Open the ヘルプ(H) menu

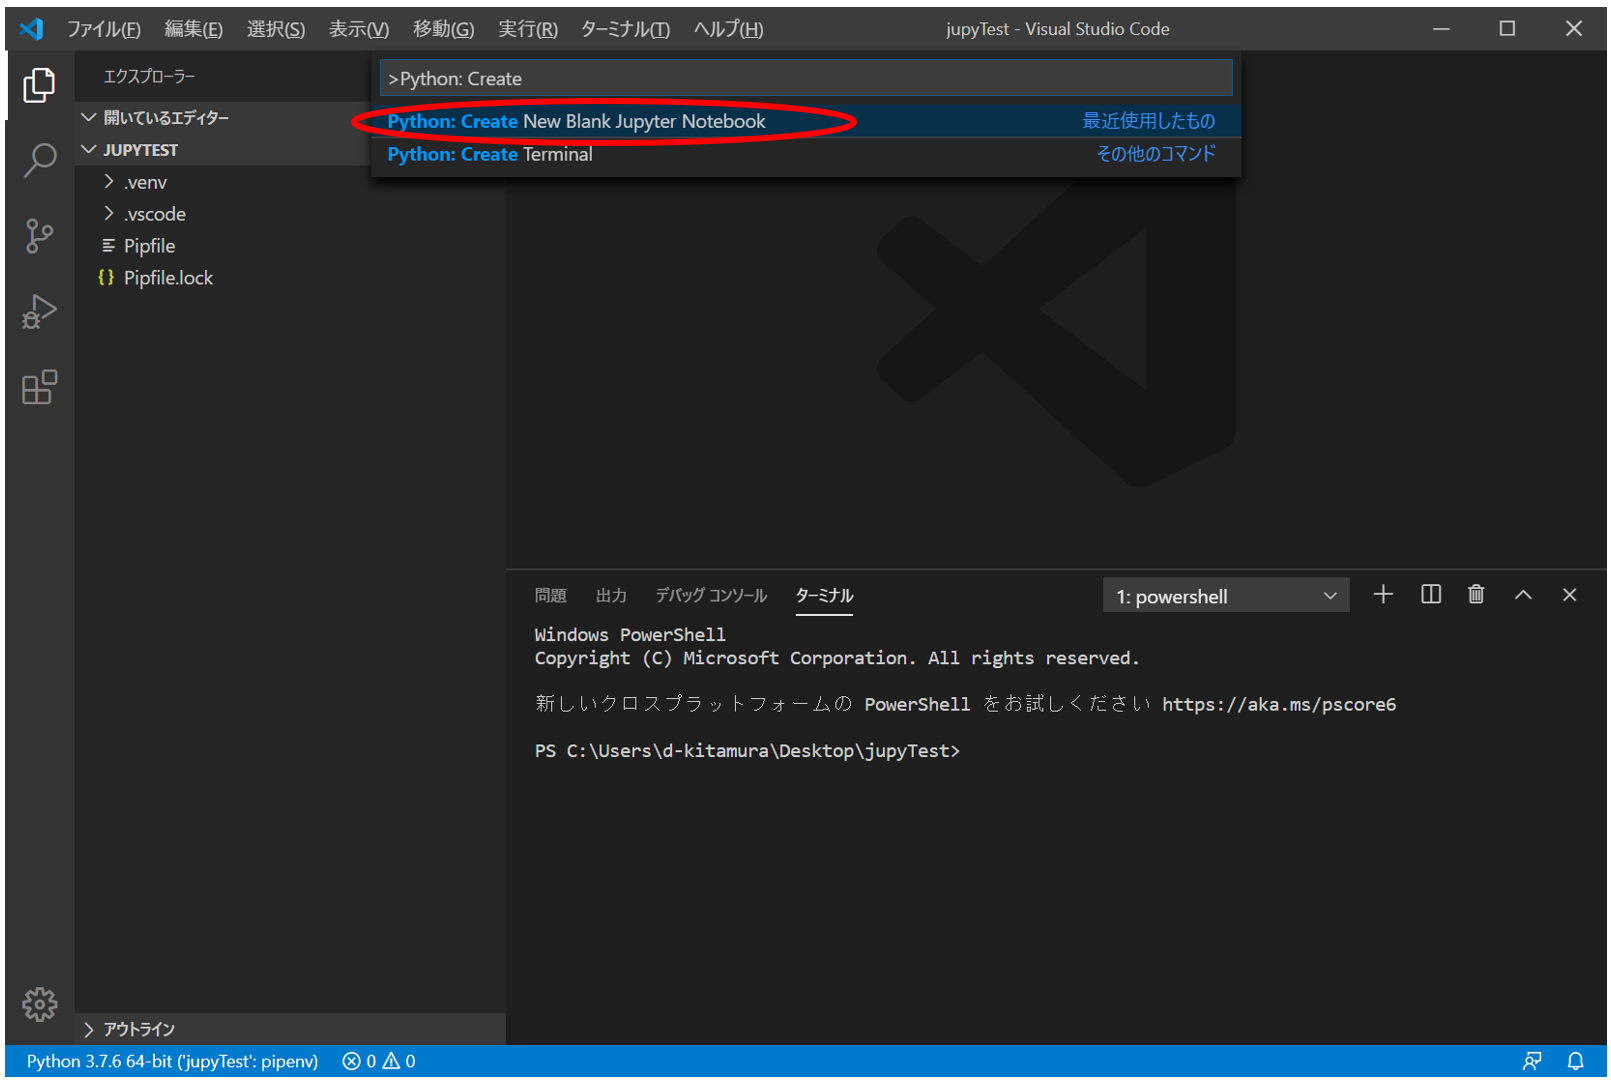click(x=729, y=29)
